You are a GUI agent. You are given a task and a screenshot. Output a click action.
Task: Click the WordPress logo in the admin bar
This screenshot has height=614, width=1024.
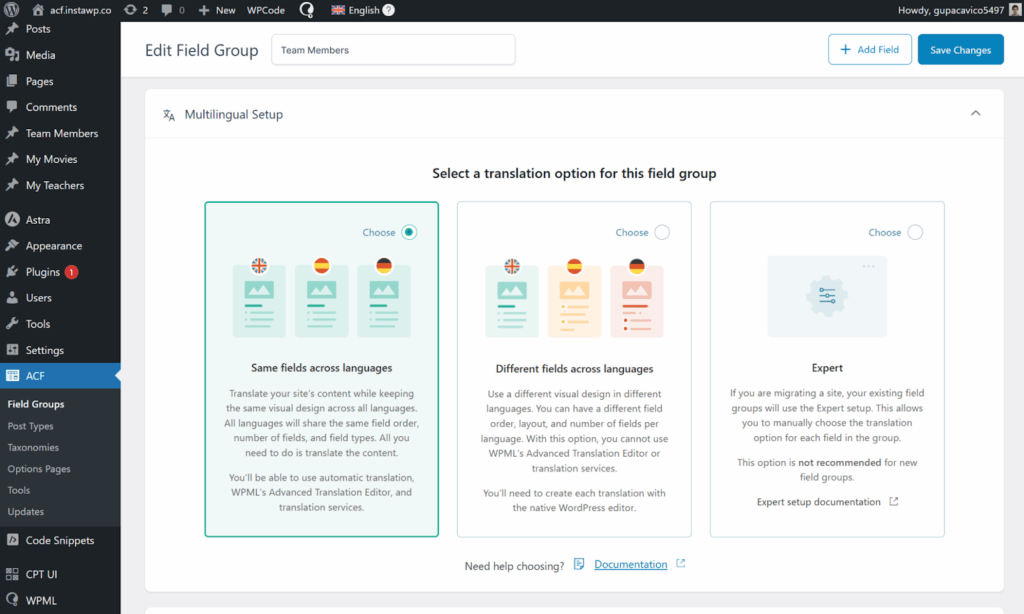(x=13, y=11)
